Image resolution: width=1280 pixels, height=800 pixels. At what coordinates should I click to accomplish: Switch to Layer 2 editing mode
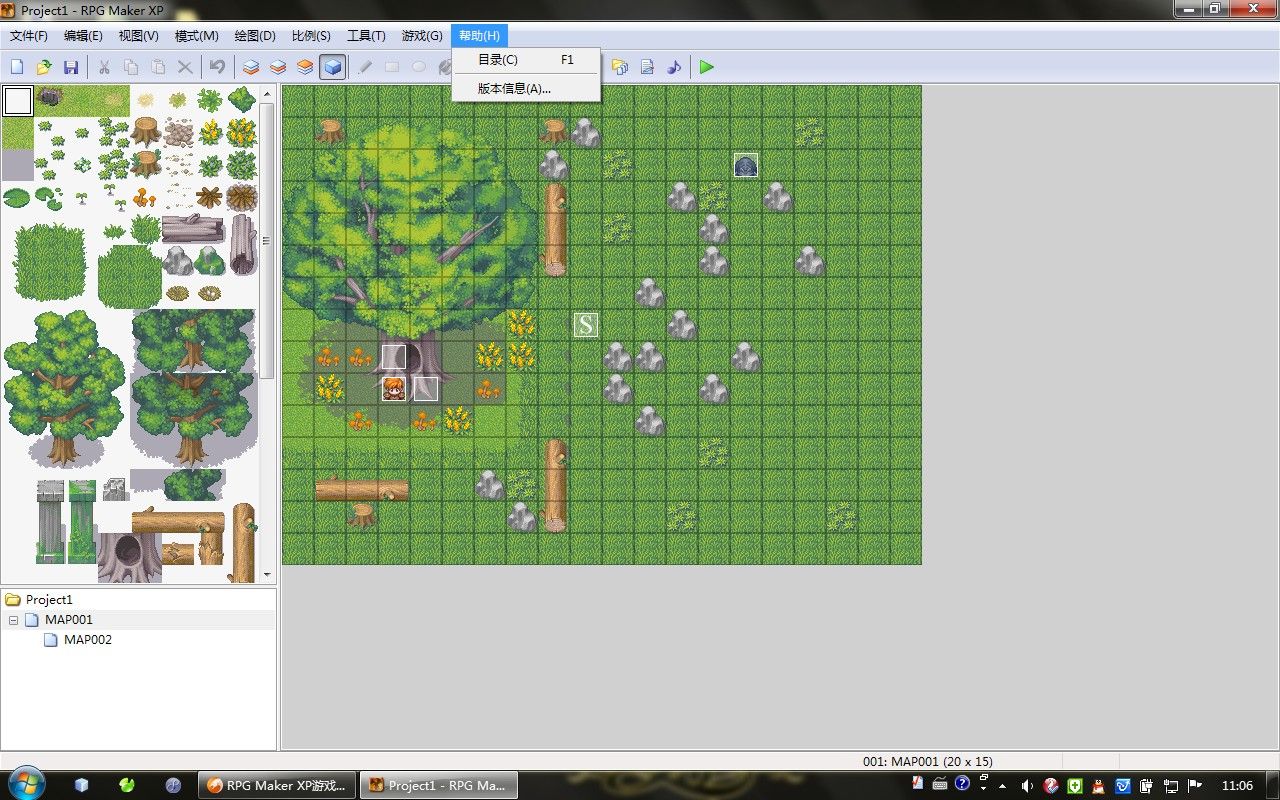pyautogui.click(x=278, y=67)
